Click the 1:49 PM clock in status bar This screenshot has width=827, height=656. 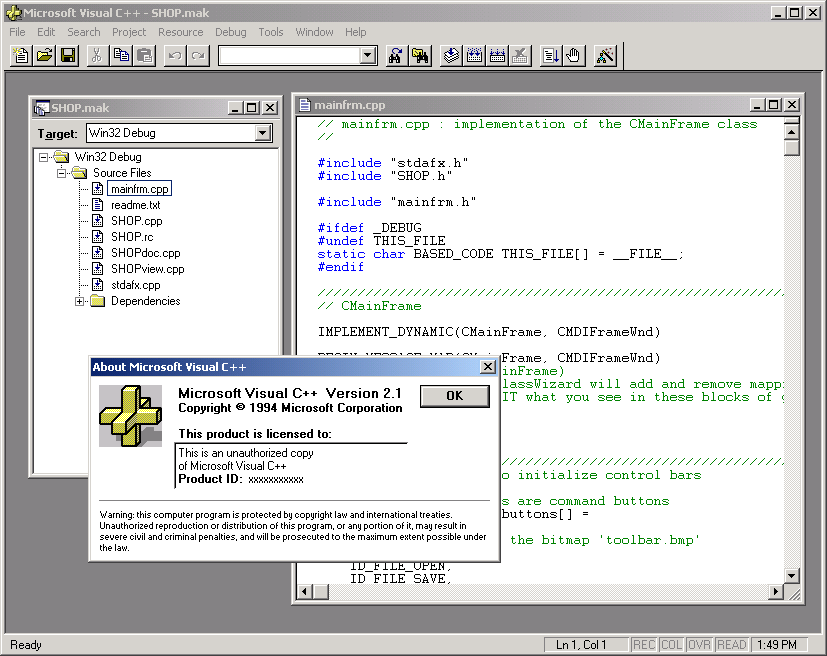coord(777,645)
